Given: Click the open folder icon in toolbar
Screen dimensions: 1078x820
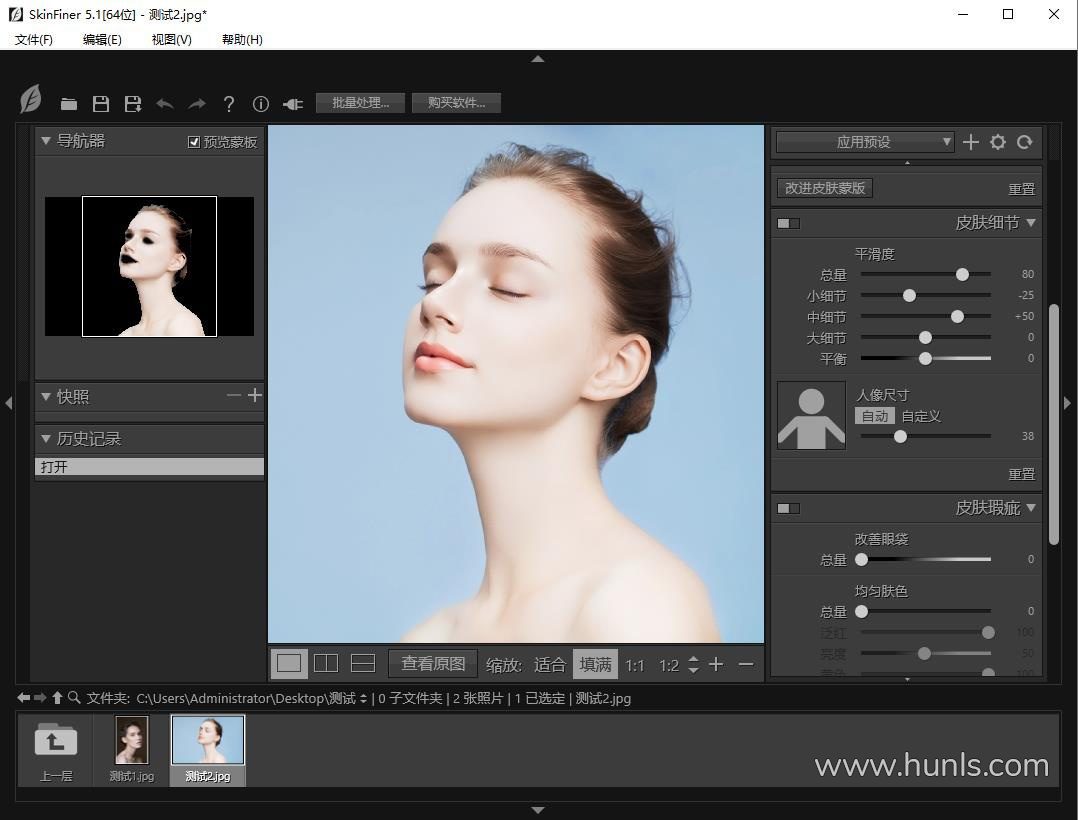Looking at the screenshot, I should [68, 104].
